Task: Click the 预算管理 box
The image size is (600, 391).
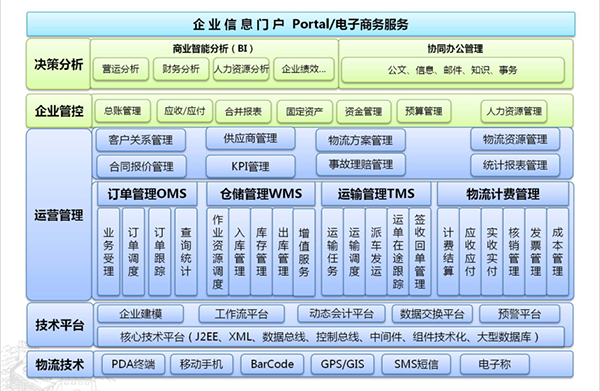Action: (424, 111)
